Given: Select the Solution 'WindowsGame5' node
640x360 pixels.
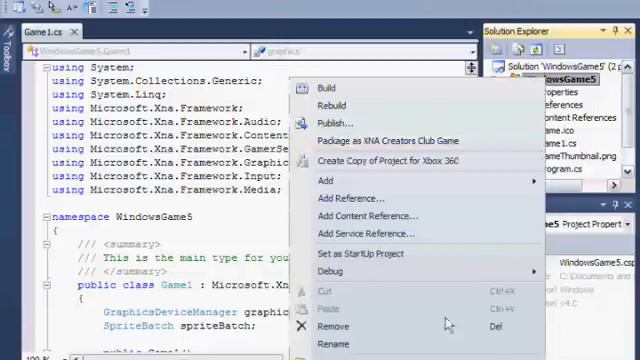Looking at the screenshot, I should (x=564, y=67).
